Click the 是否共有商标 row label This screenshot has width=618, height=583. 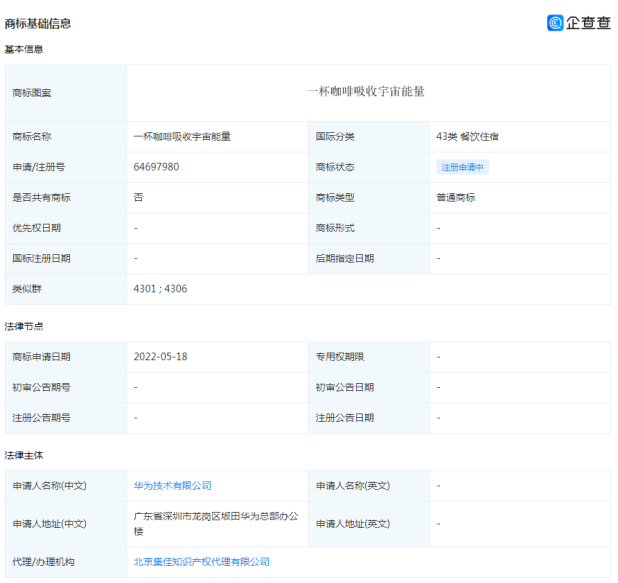[41, 197]
